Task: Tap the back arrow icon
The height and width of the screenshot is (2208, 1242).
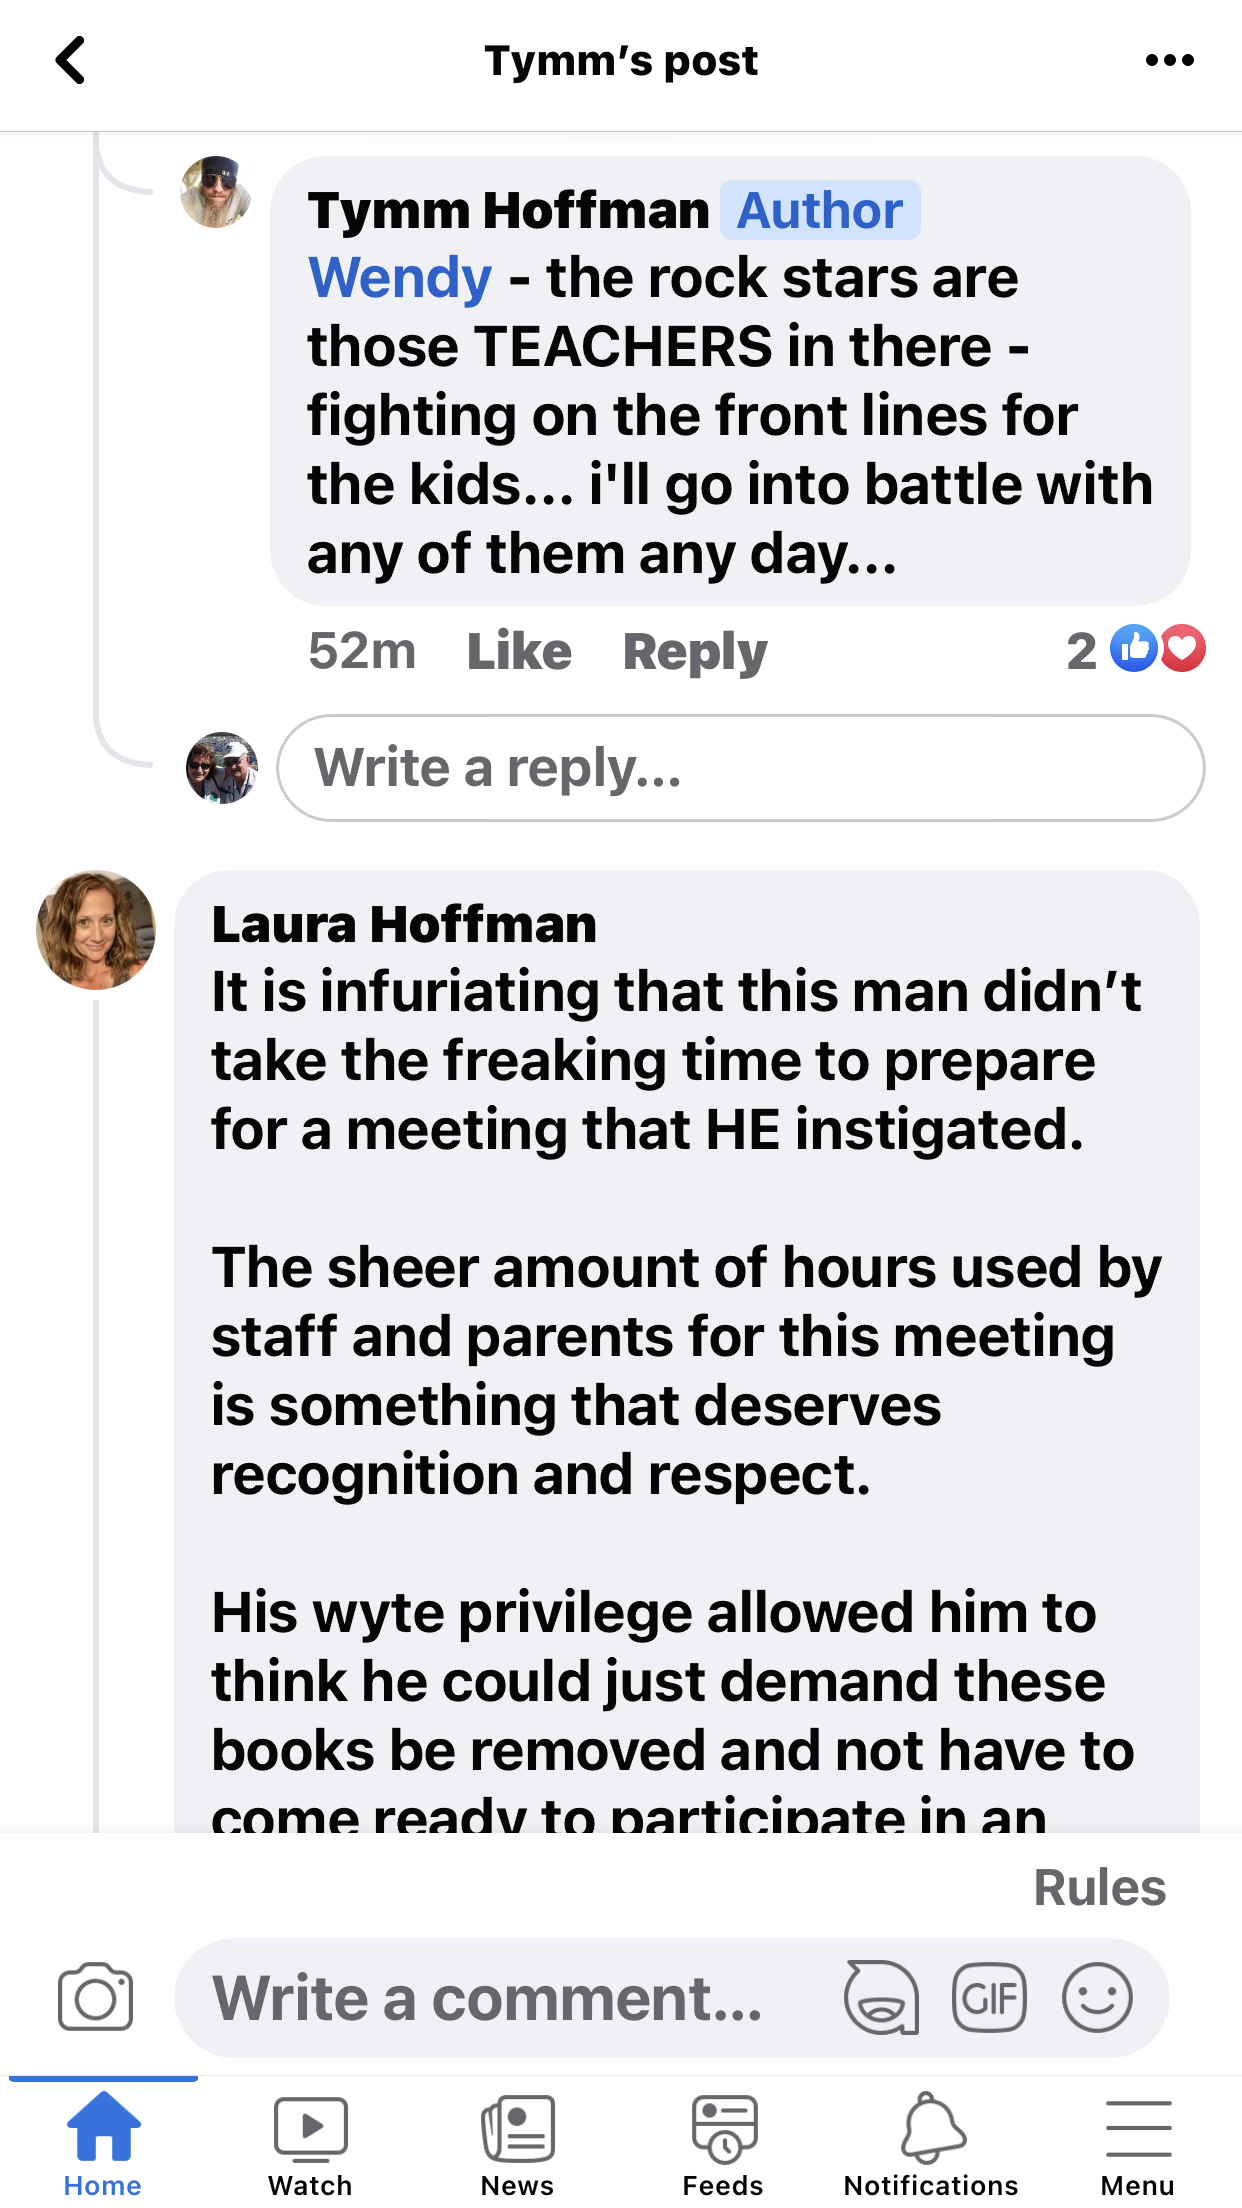Action: coord(70,61)
